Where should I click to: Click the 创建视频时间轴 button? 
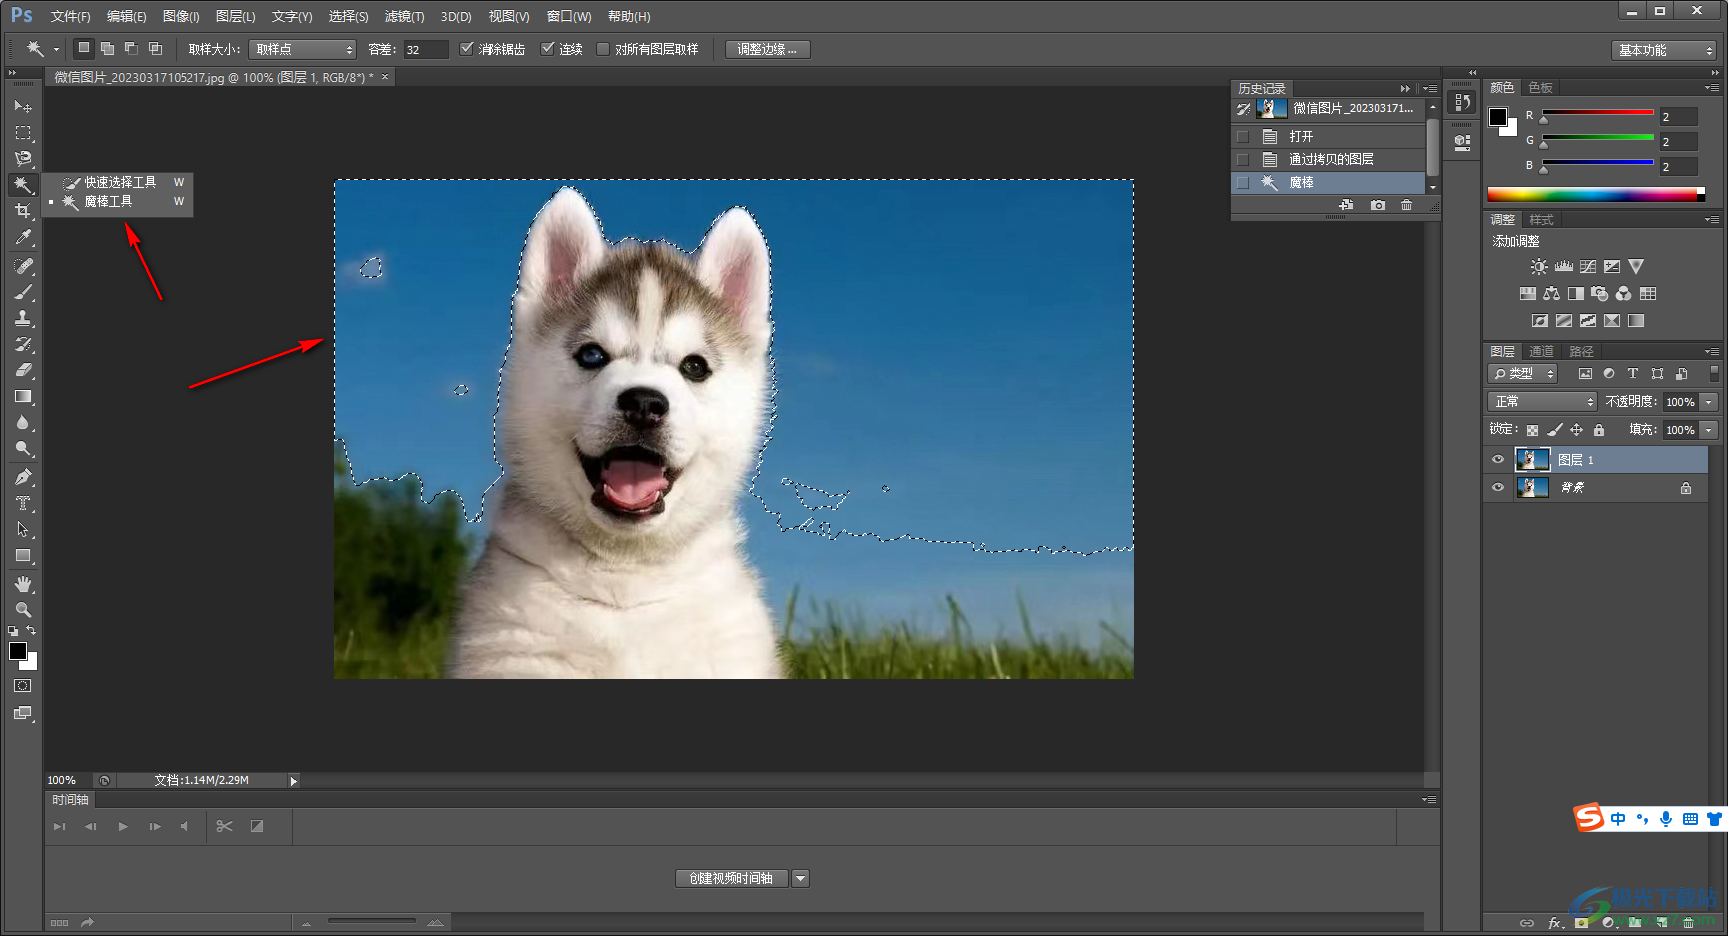click(x=731, y=878)
